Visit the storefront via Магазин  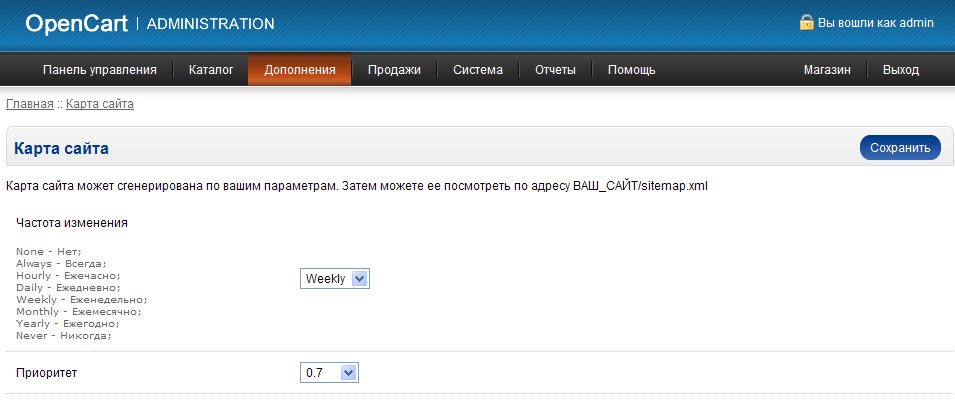(827, 70)
